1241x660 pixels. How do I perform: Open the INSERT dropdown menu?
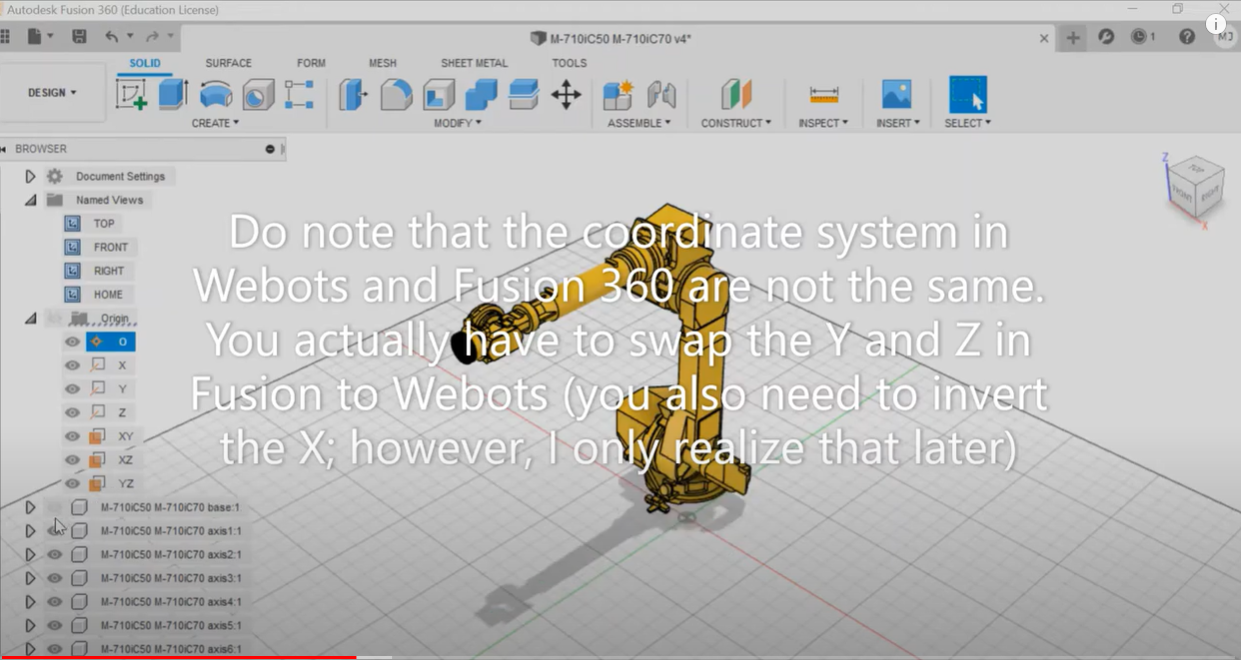[898, 123]
